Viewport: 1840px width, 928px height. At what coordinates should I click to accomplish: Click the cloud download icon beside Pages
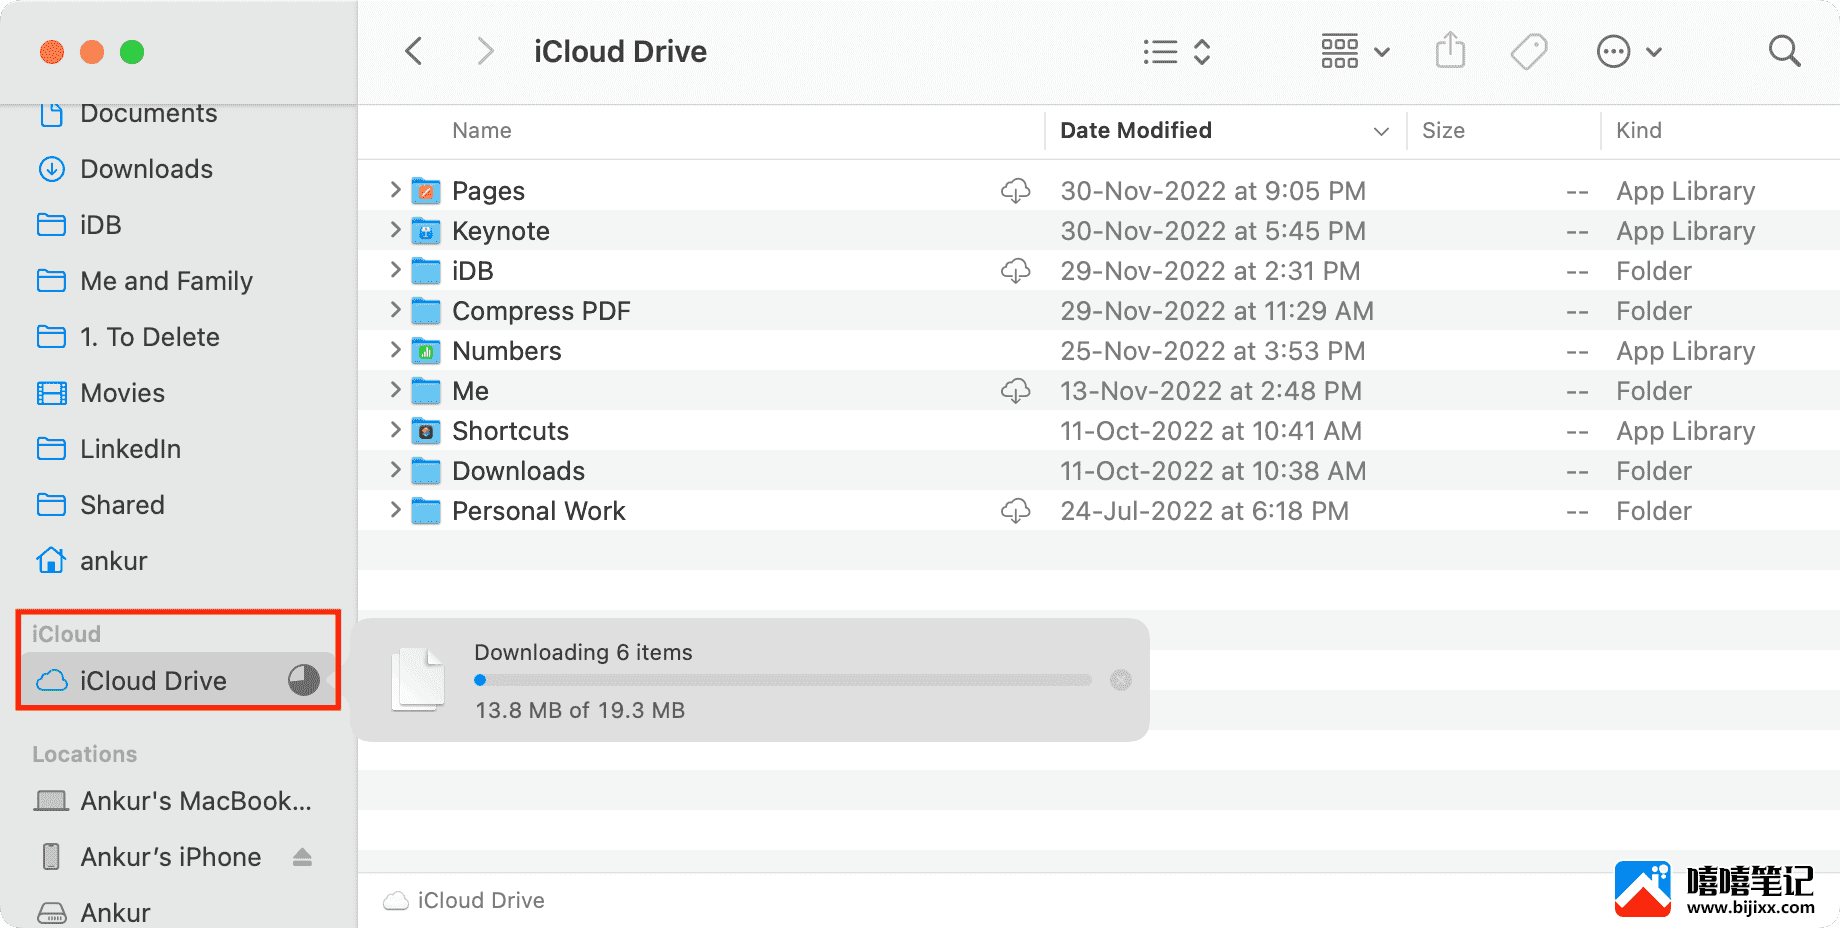[1016, 191]
